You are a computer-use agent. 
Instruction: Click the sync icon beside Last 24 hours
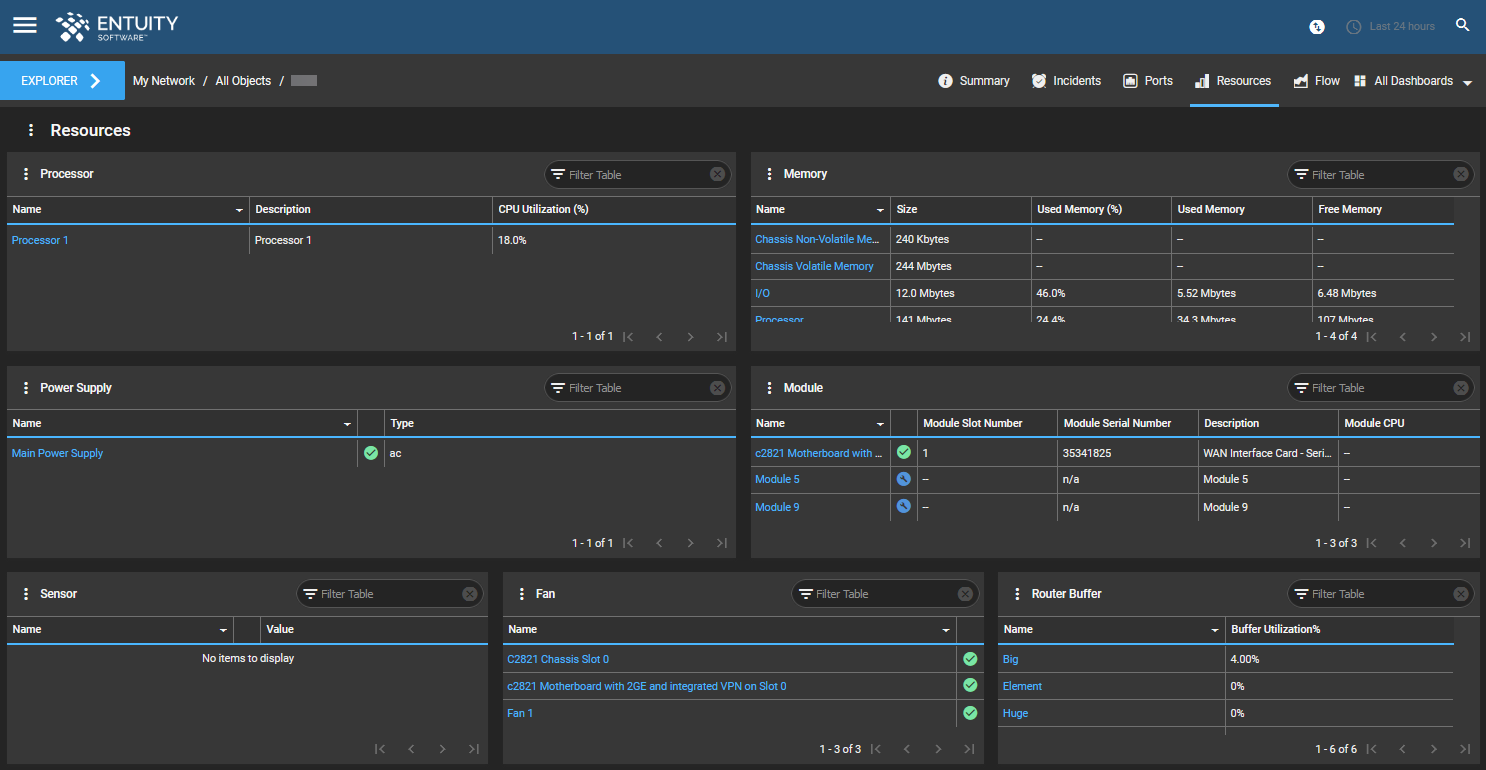pos(1317,26)
